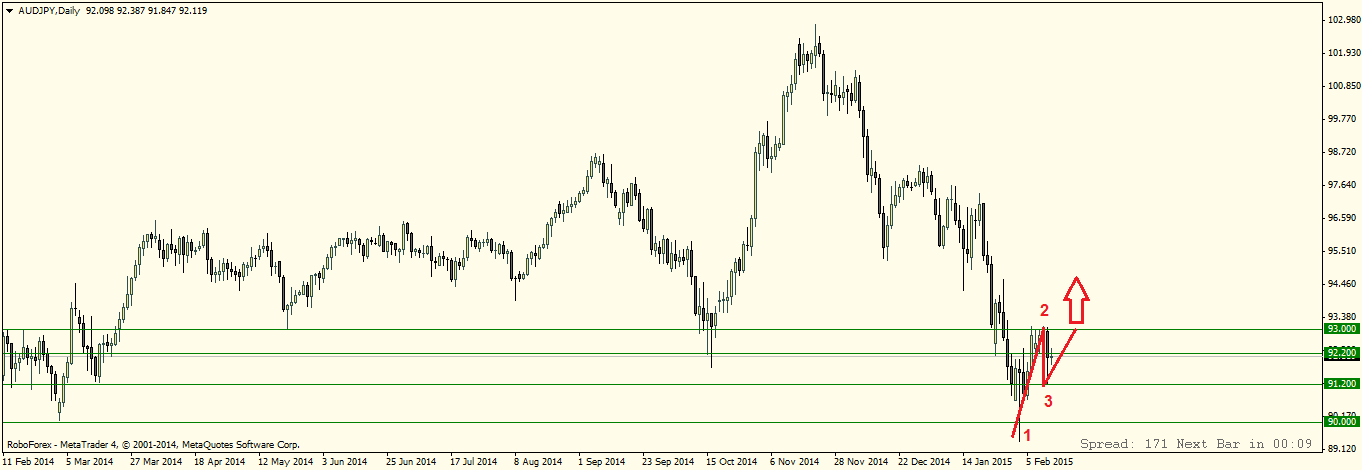Click the 96.590 price scale label
The width and height of the screenshot is (1362, 470).
click(1342, 218)
